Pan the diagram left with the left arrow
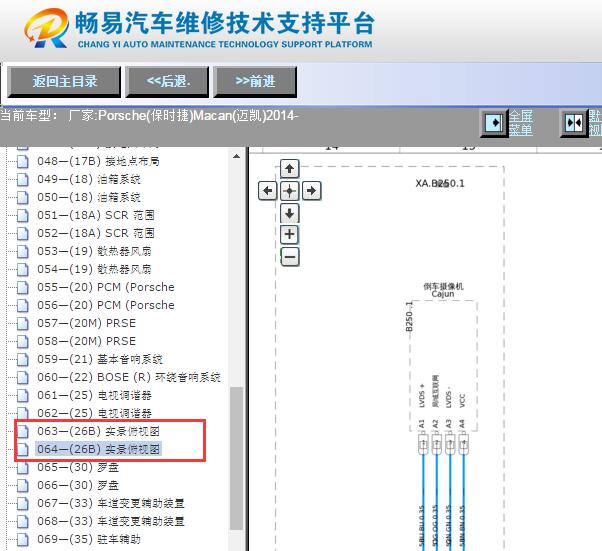 pyautogui.click(x=268, y=190)
